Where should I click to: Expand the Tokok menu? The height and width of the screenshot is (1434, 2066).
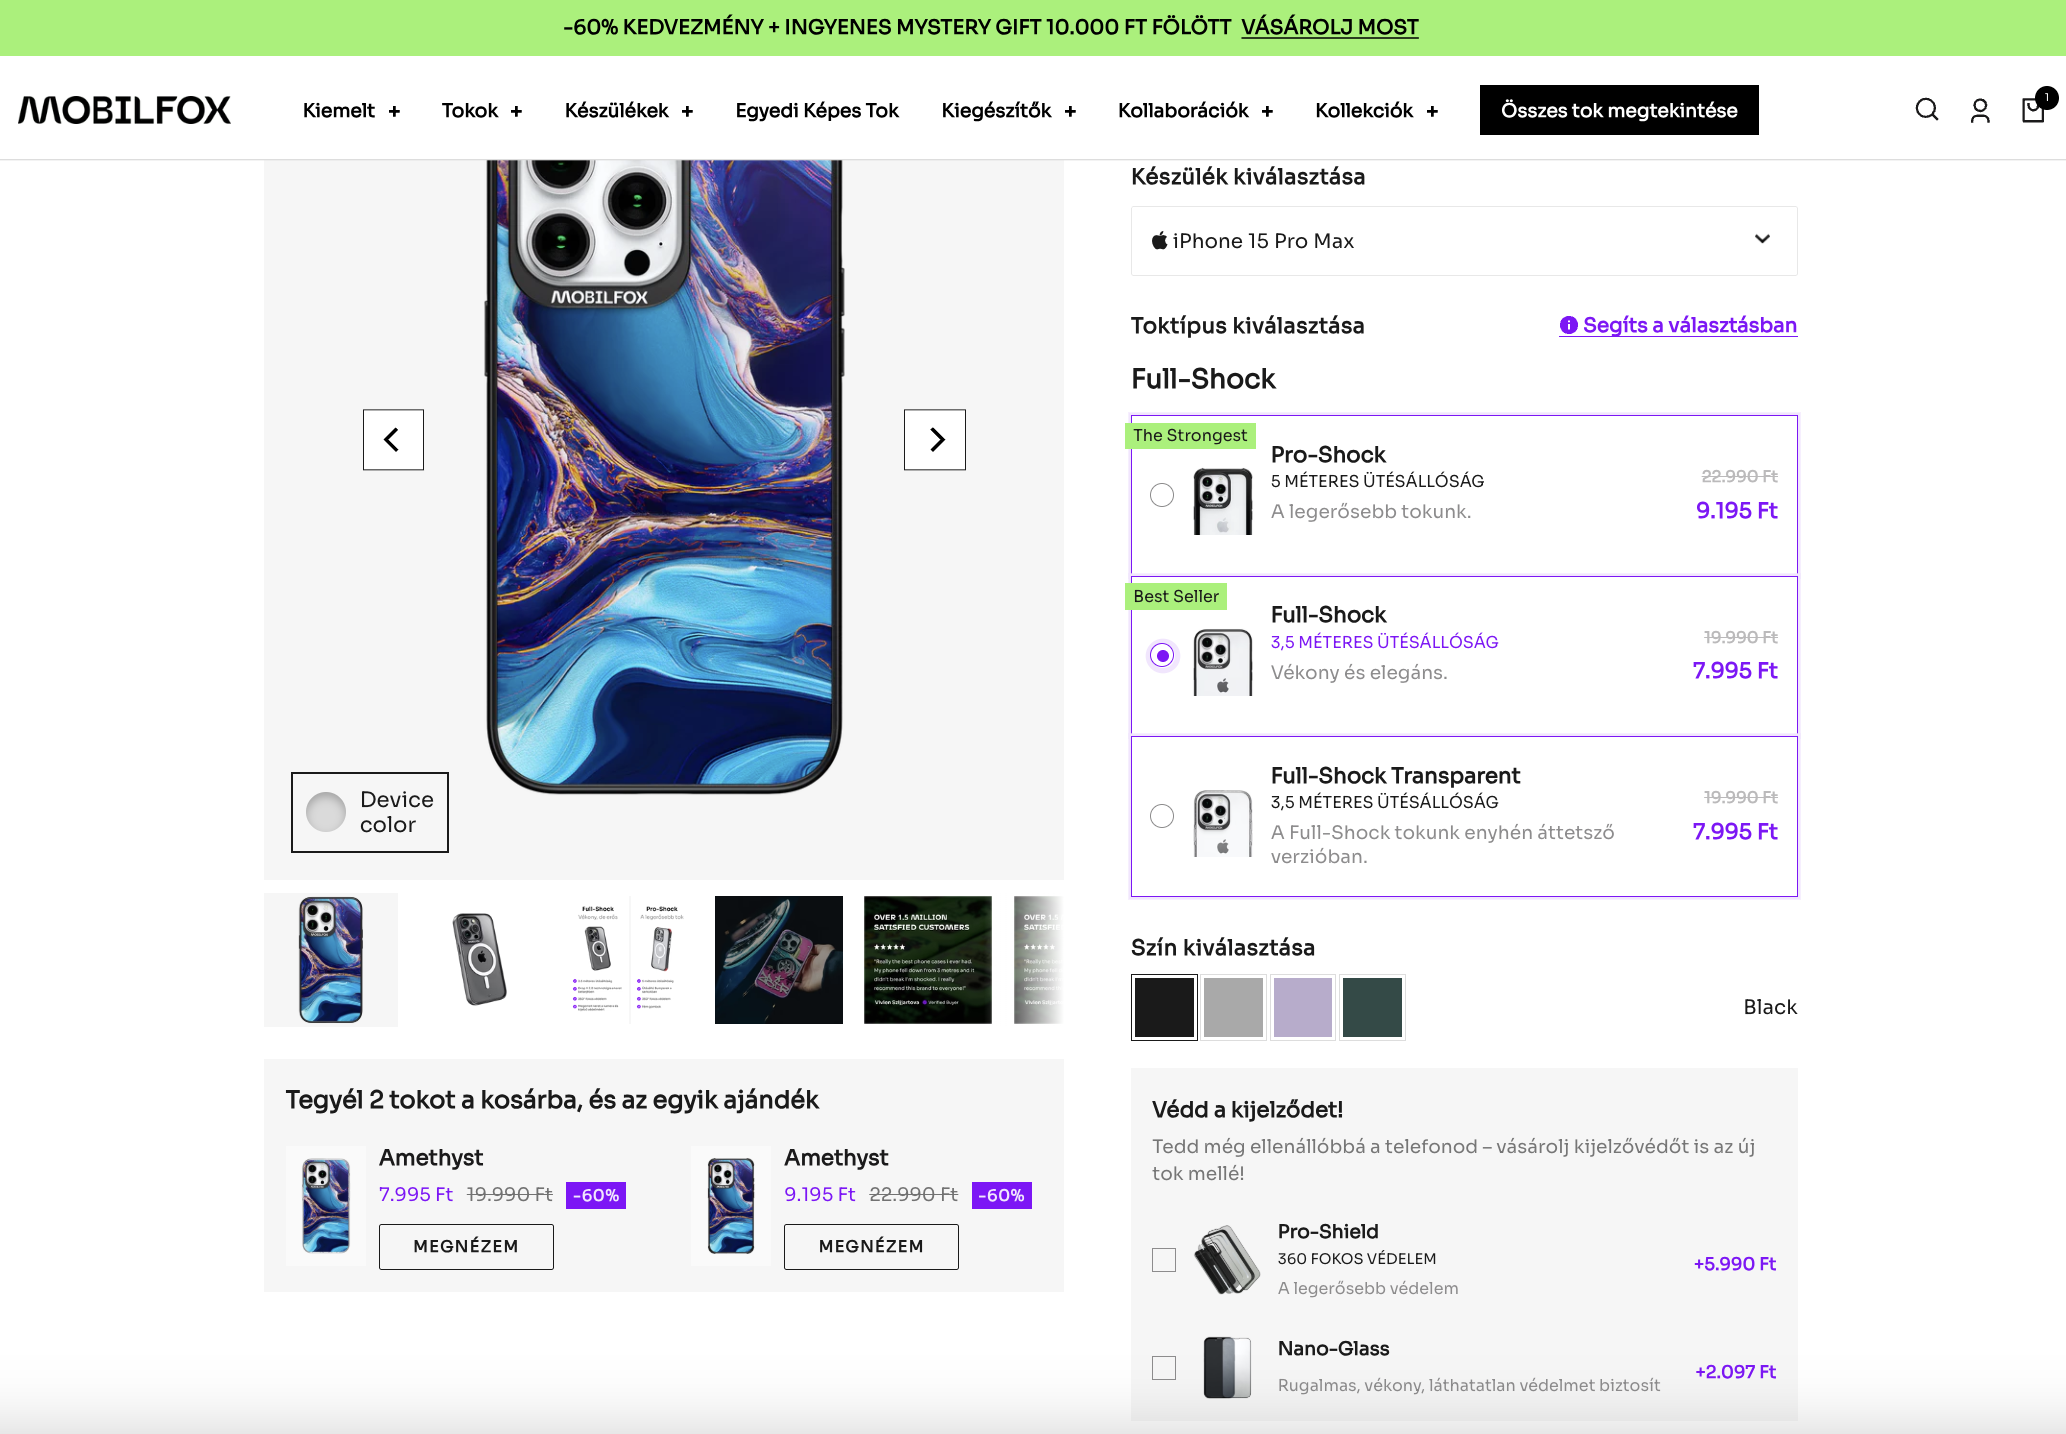coord(481,110)
